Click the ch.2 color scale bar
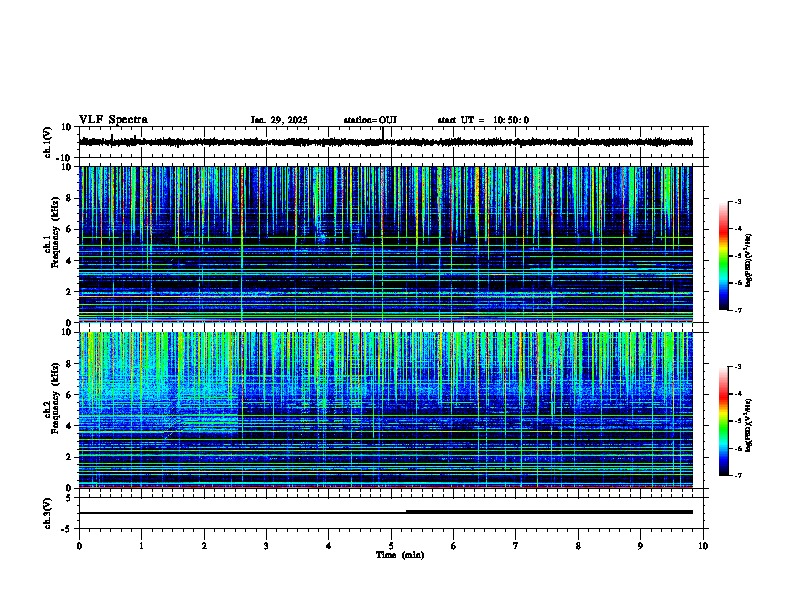This screenshot has height=612, width=792. click(x=724, y=421)
